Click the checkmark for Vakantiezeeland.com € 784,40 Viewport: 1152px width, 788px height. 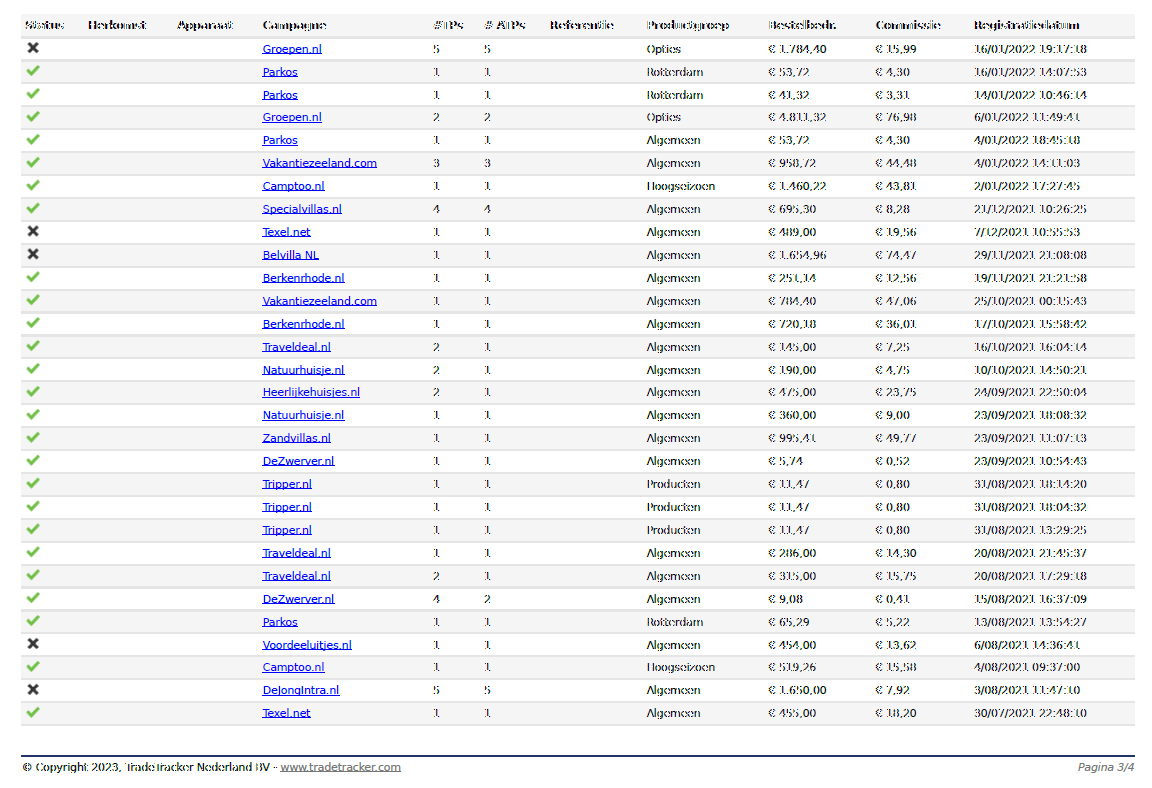click(33, 300)
